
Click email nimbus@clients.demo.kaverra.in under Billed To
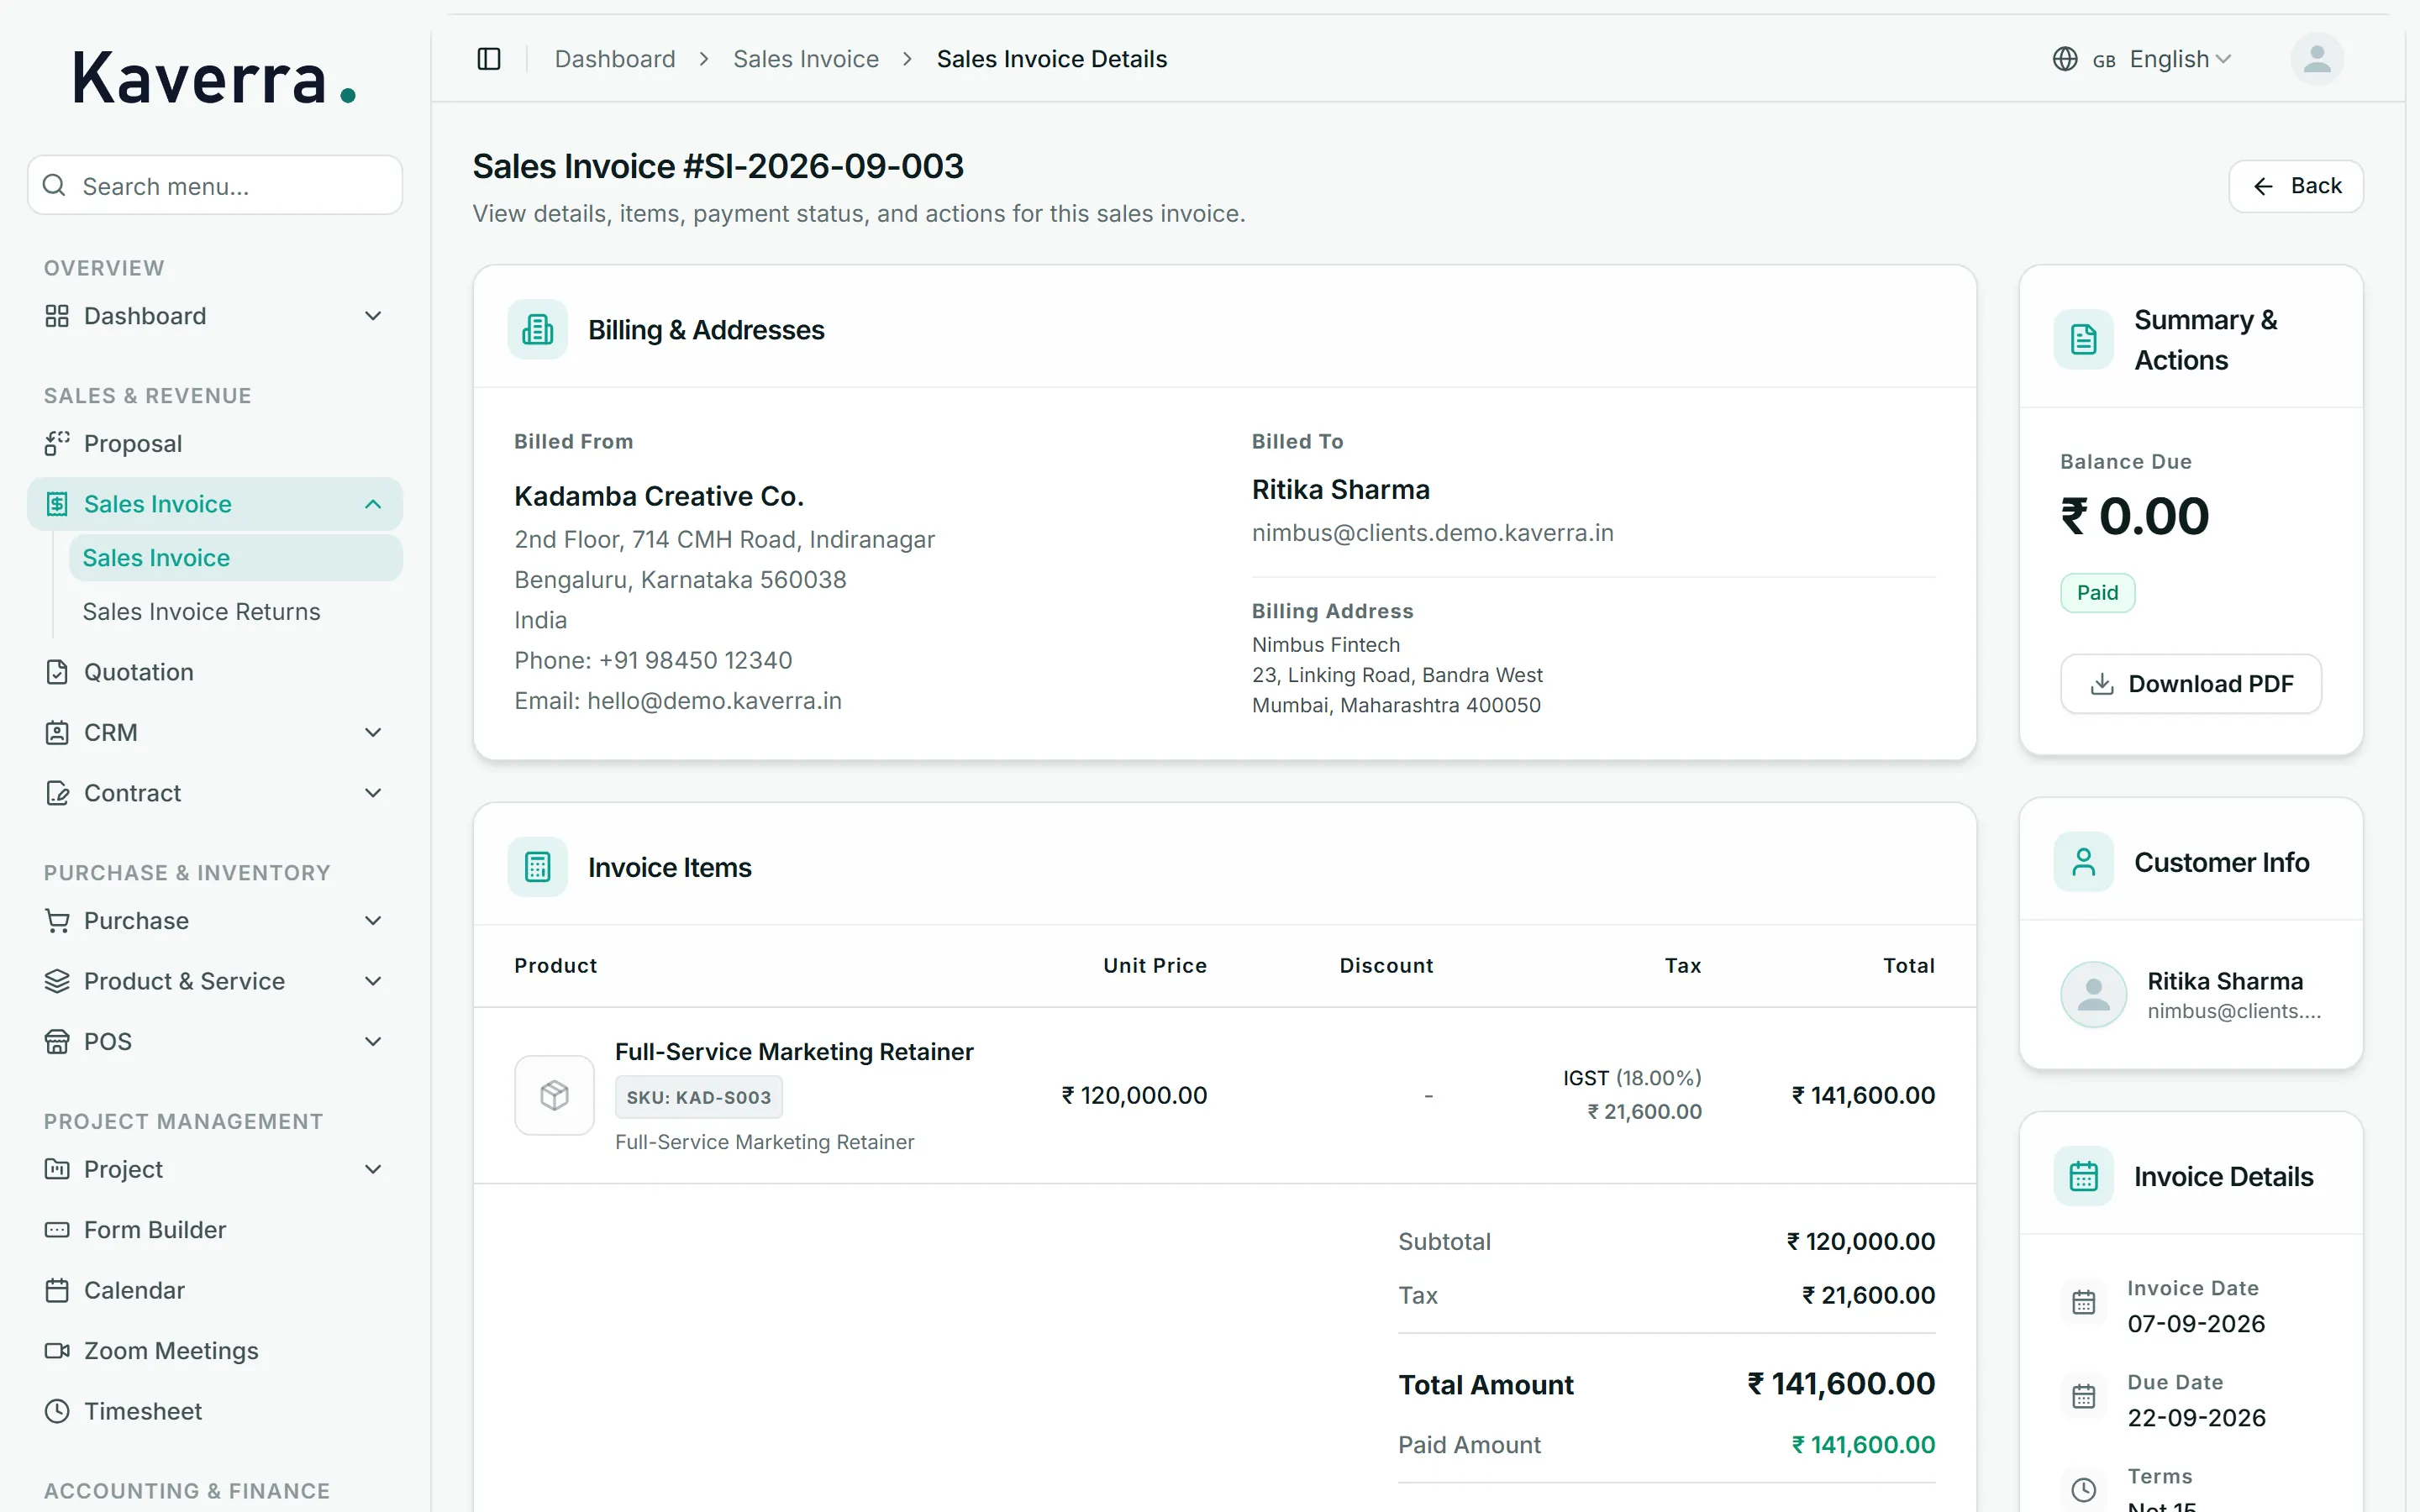click(1432, 533)
